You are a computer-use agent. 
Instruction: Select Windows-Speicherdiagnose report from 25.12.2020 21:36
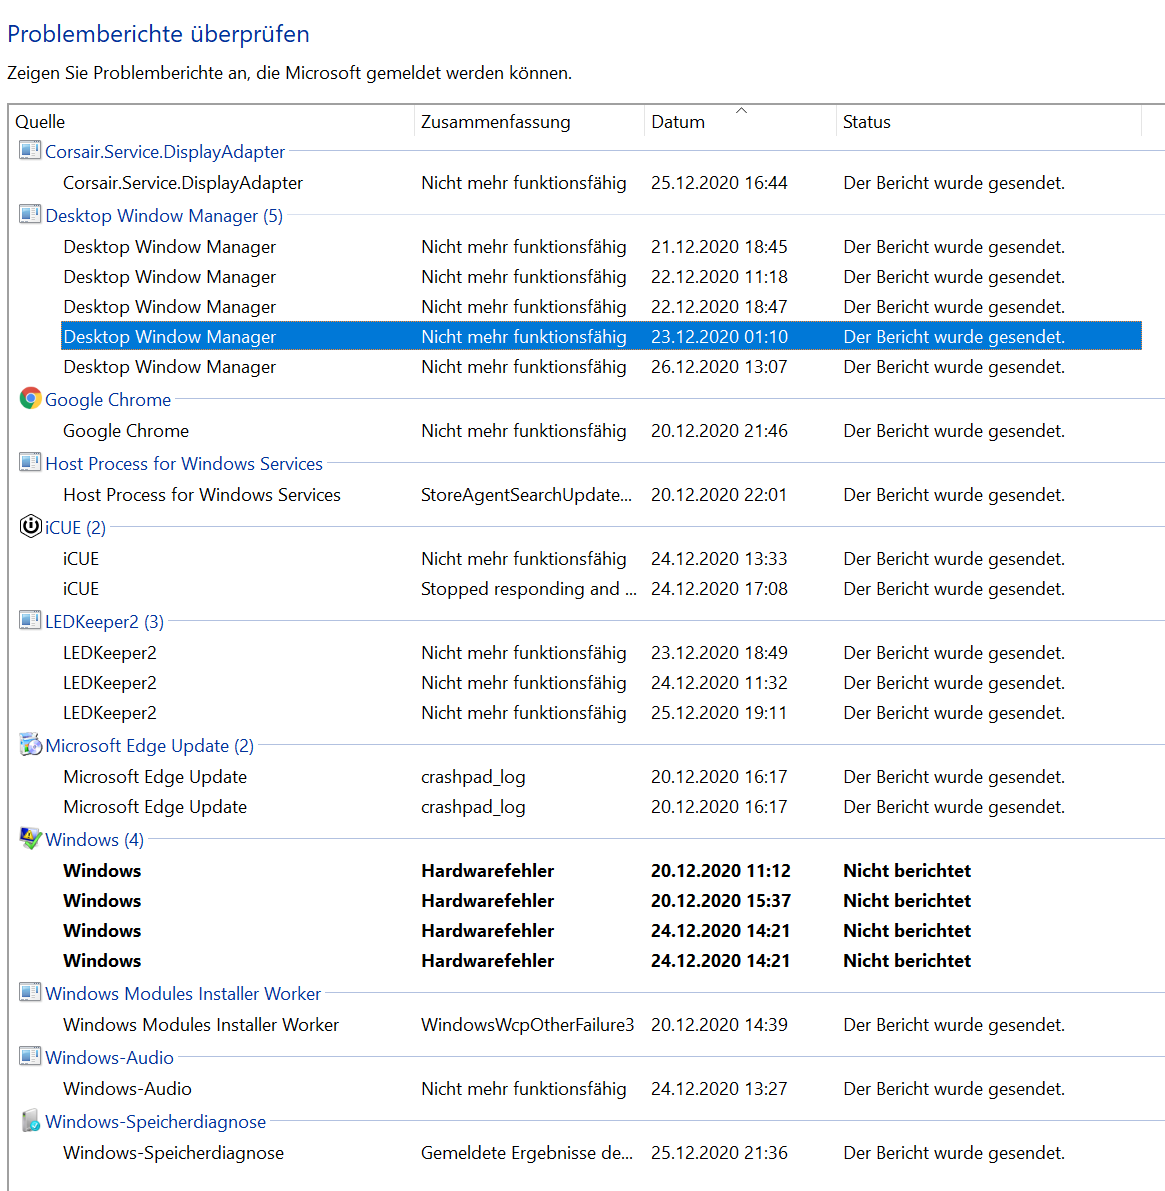[601, 1152]
